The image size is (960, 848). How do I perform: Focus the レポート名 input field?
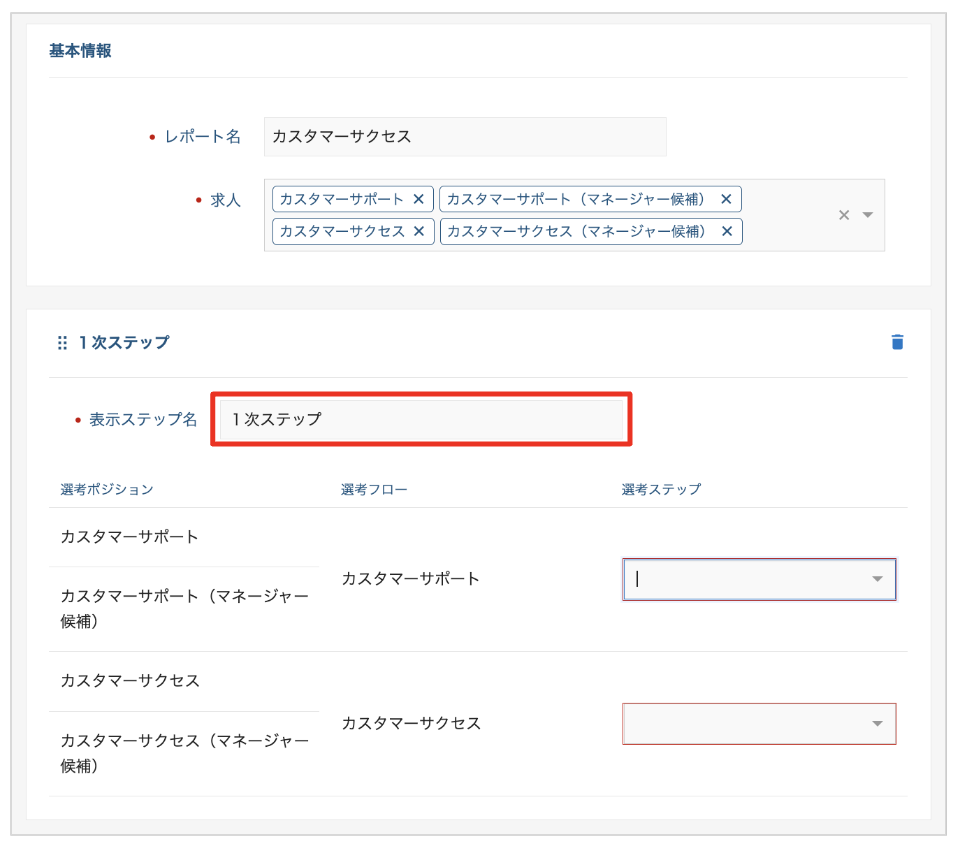[465, 137]
